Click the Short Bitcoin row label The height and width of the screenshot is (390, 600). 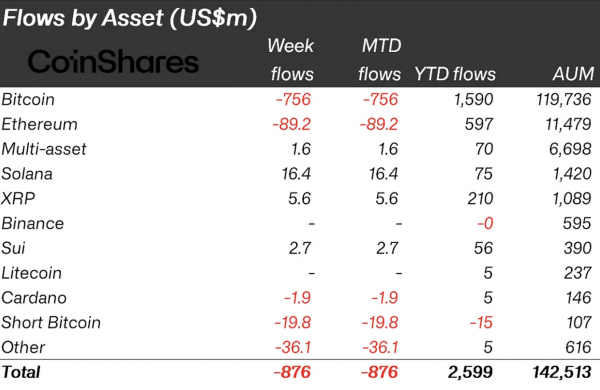tap(51, 322)
